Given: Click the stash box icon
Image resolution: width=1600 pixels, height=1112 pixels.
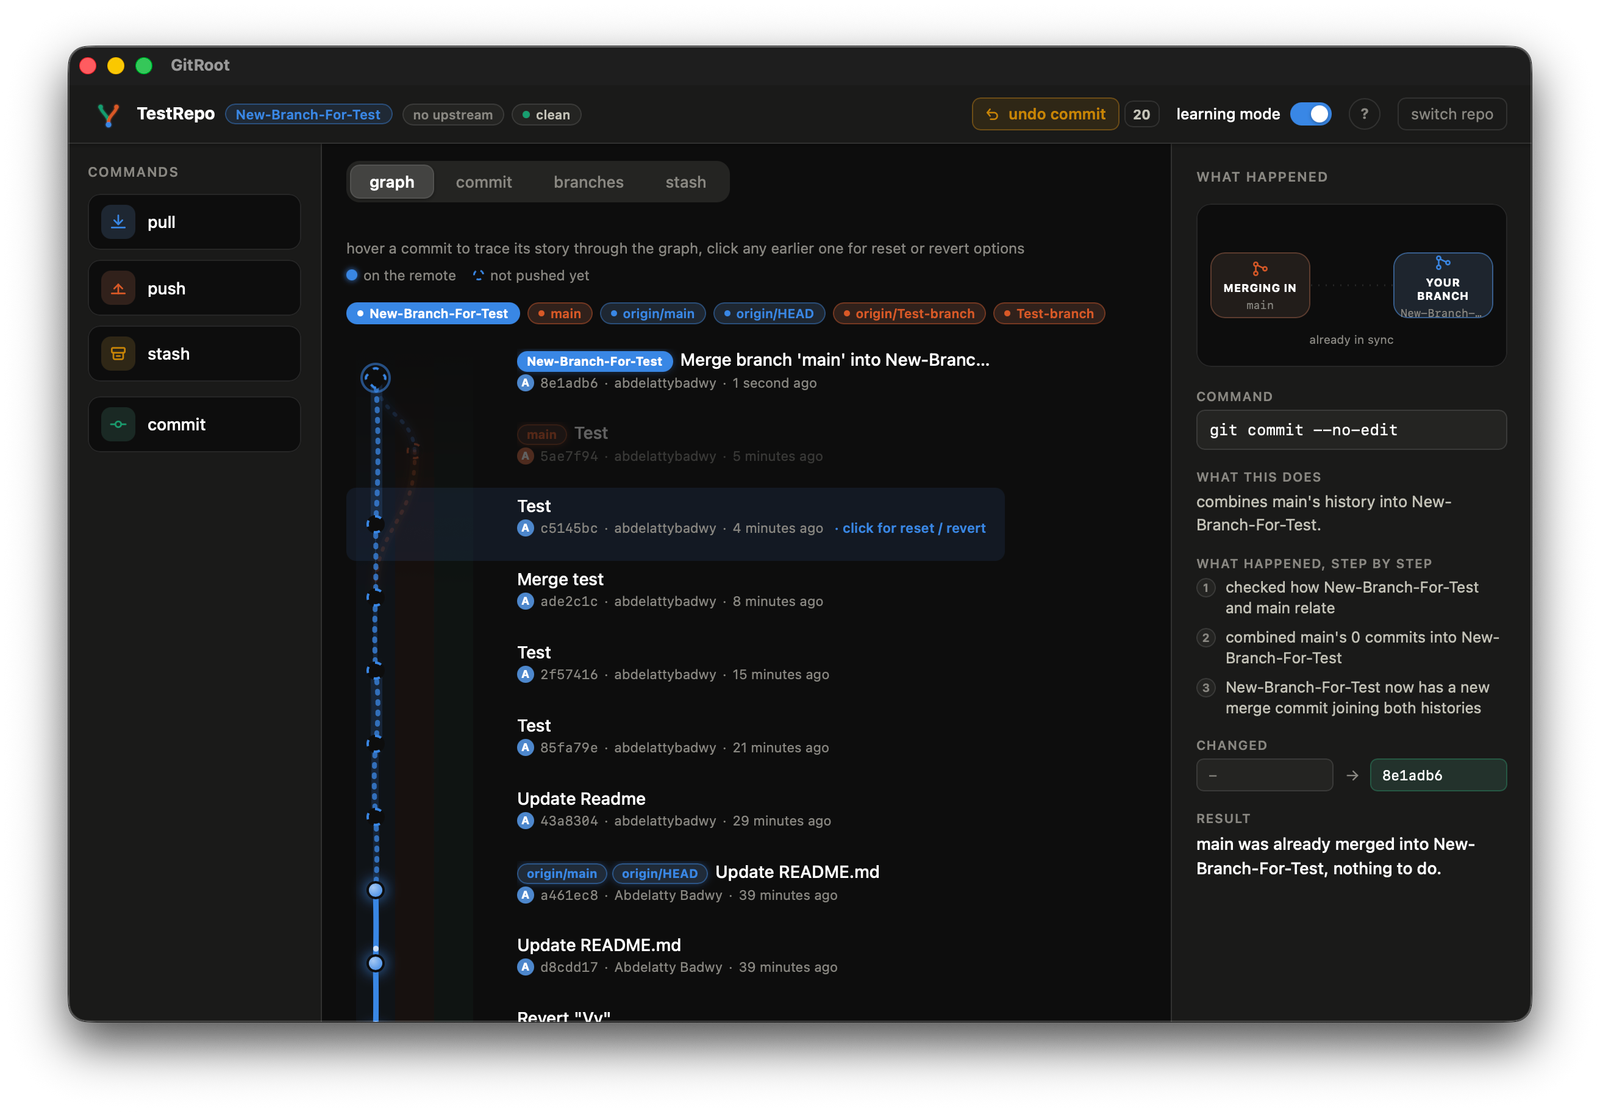Looking at the screenshot, I should (x=118, y=354).
